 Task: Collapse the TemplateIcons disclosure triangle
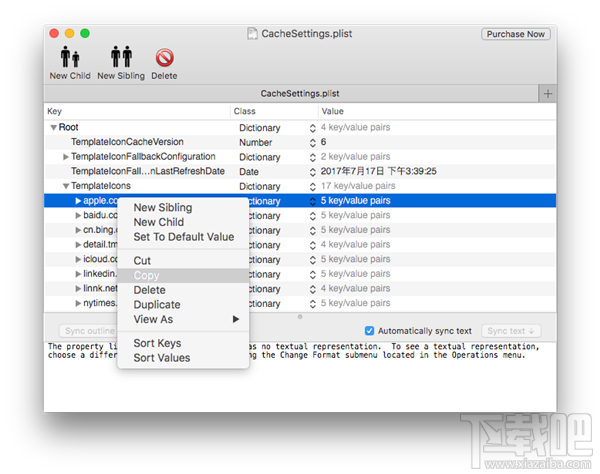pos(66,186)
